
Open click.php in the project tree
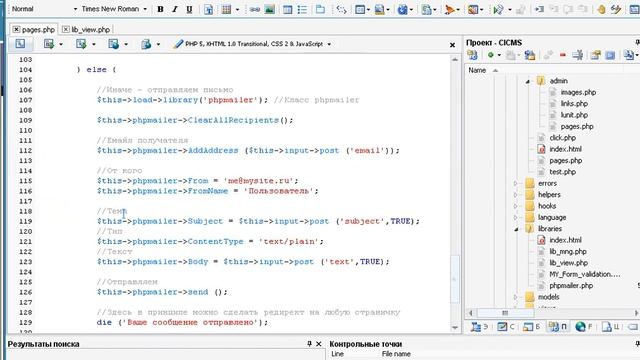click(x=562, y=138)
